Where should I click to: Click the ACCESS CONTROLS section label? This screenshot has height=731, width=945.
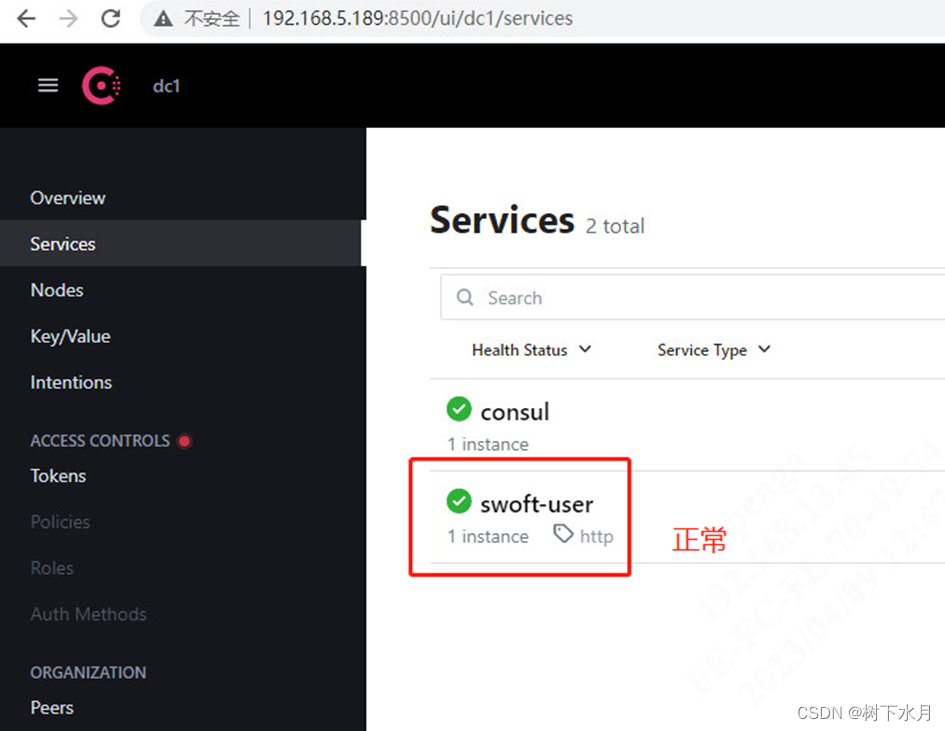[100, 441]
